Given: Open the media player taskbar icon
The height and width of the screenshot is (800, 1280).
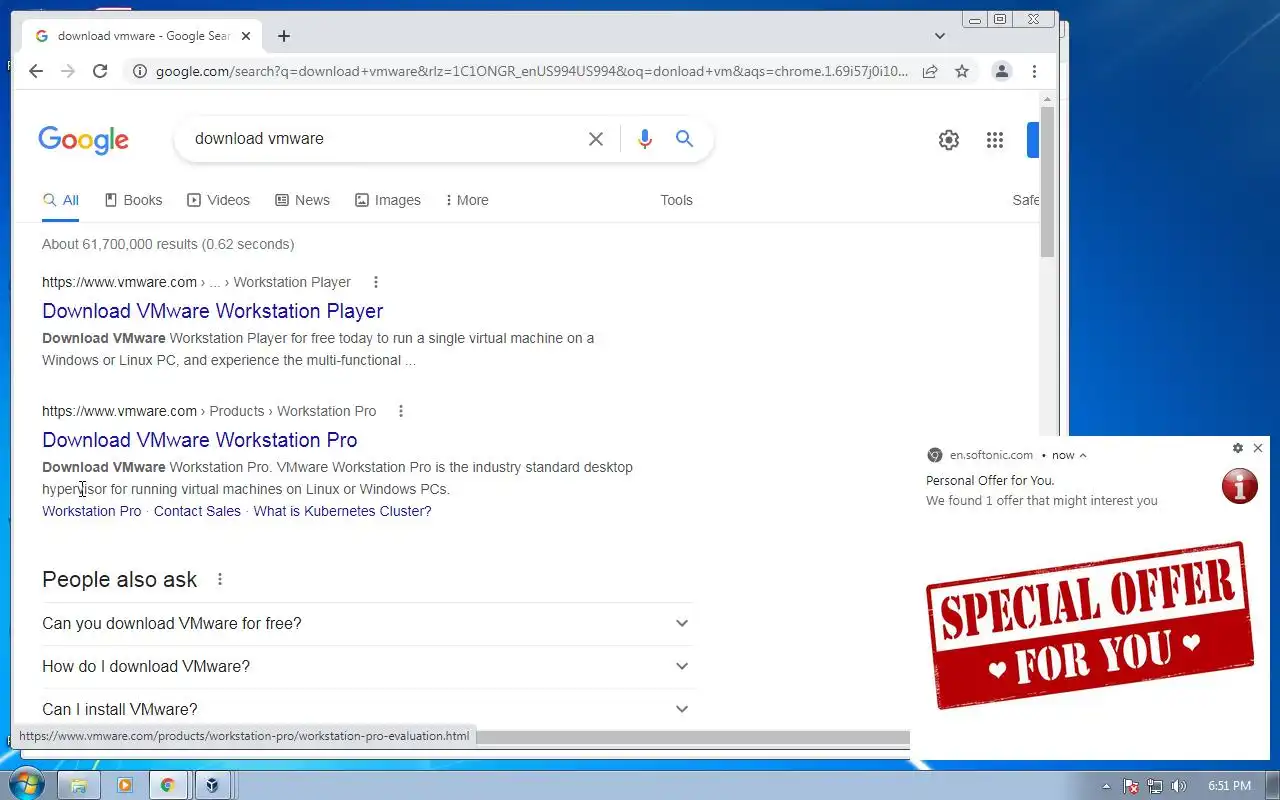Looking at the screenshot, I should coord(124,785).
